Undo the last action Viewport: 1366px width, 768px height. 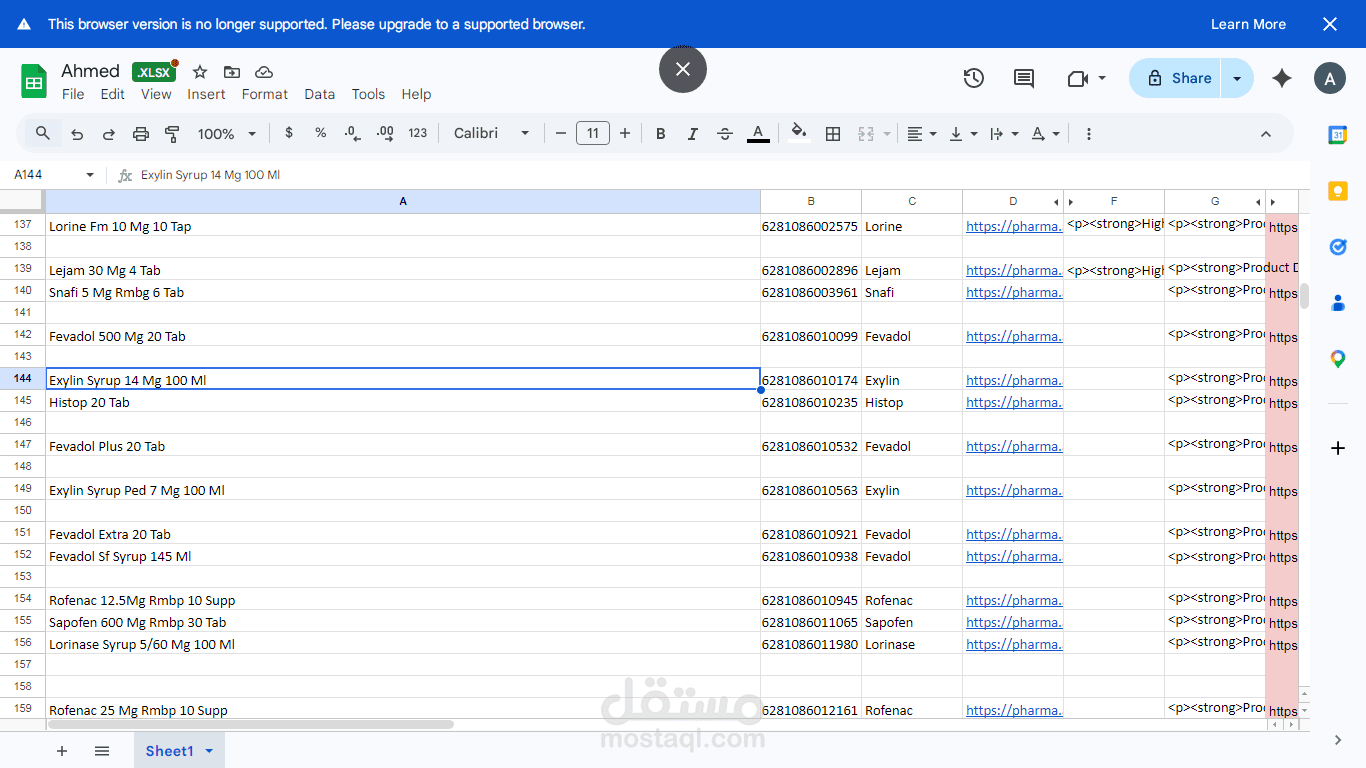77,133
